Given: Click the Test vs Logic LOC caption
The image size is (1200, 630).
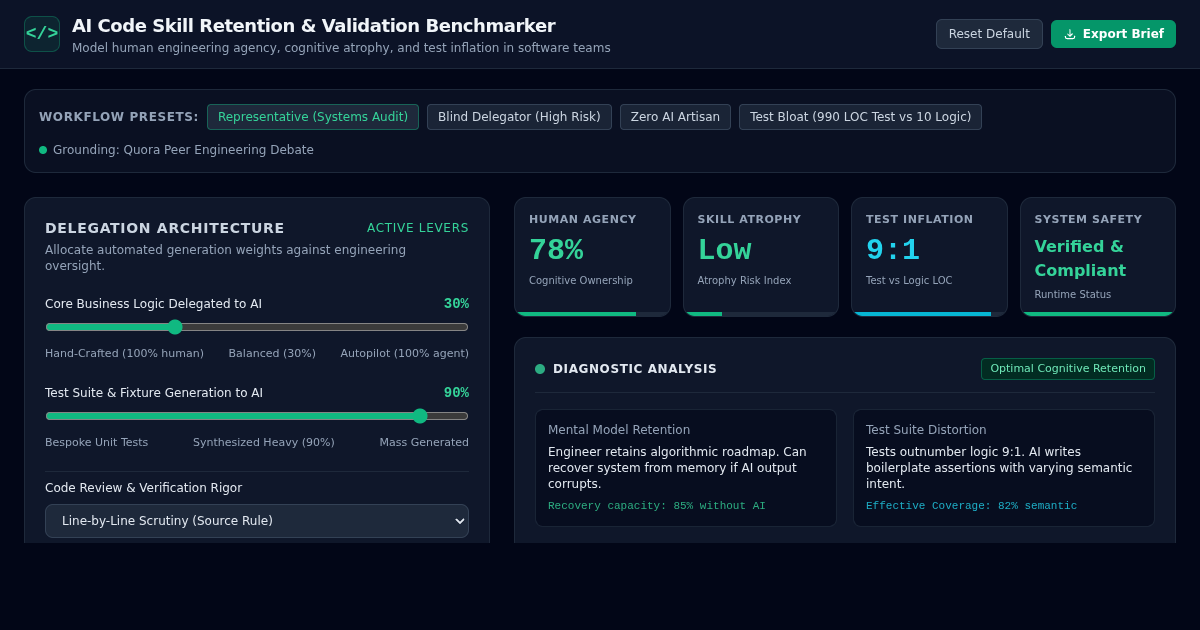Looking at the screenshot, I should (x=909, y=281).
